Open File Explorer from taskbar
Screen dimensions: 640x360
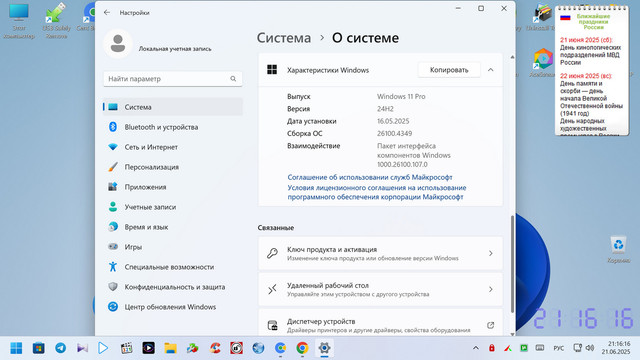pos(170,348)
